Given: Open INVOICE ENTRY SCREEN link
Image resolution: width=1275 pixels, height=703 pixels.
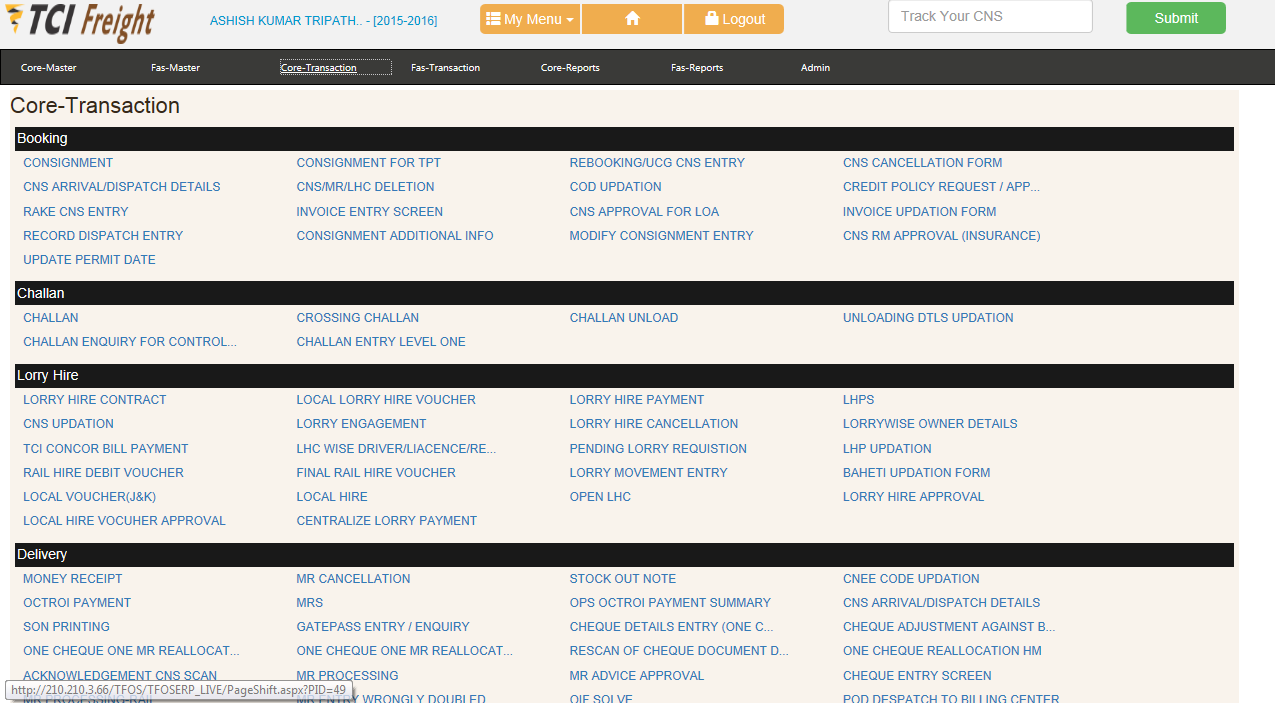Looking at the screenshot, I should (370, 212).
